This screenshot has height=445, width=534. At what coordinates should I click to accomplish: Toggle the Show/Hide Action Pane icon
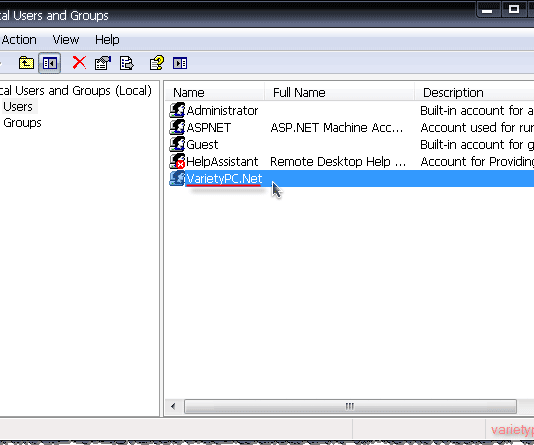[180, 63]
